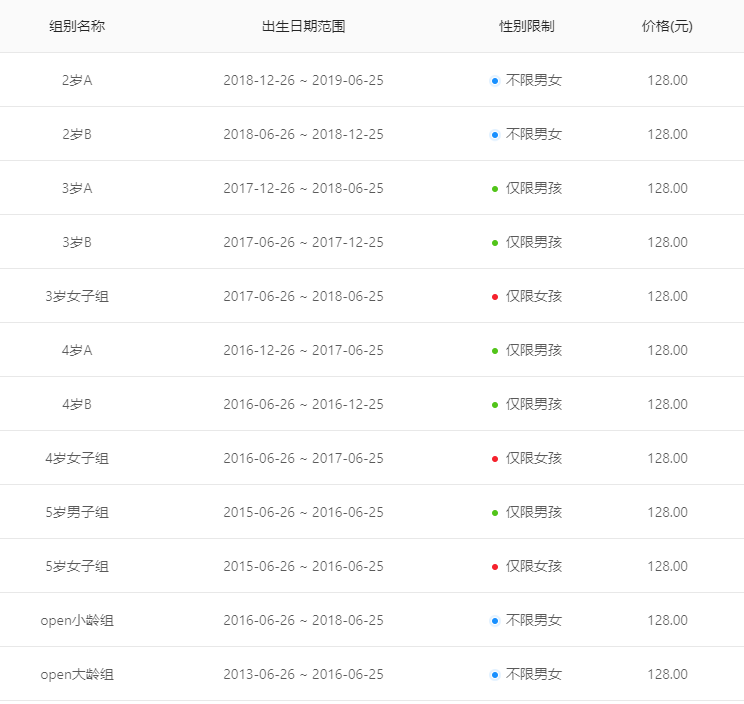Screen dimensions: 744x704
Task: Select the 5岁男子组 group name cell
Action: pyautogui.click(x=77, y=513)
